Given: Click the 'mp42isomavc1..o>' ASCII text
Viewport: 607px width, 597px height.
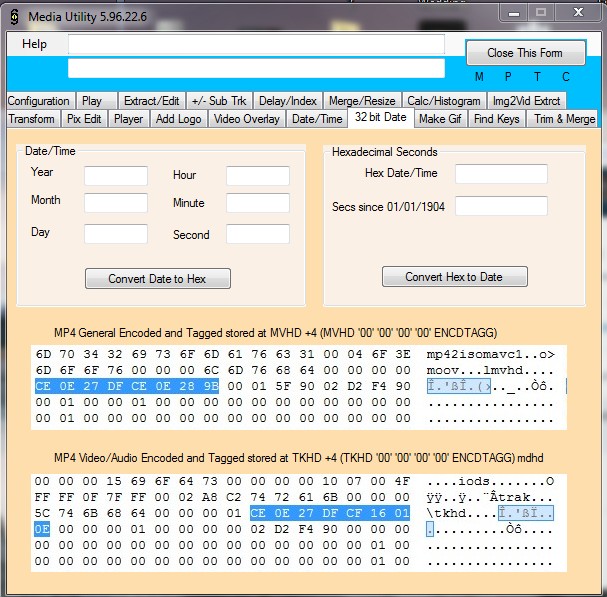Looking at the screenshot, I should 490,354.
